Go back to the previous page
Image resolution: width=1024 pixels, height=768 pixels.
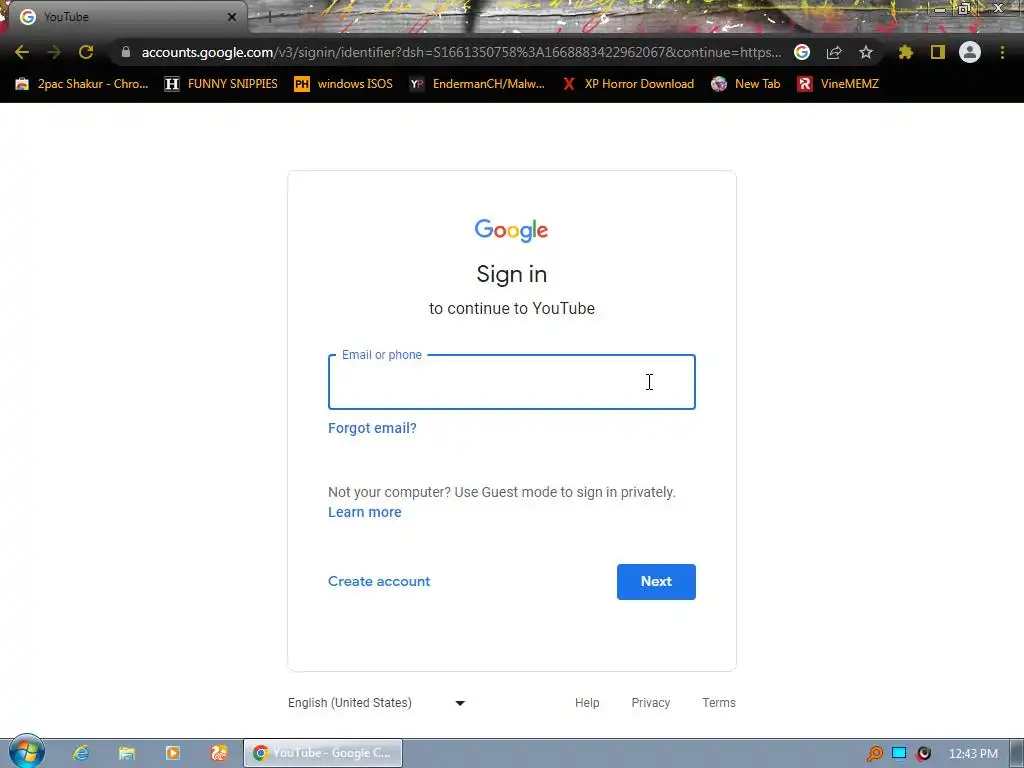click(22, 52)
